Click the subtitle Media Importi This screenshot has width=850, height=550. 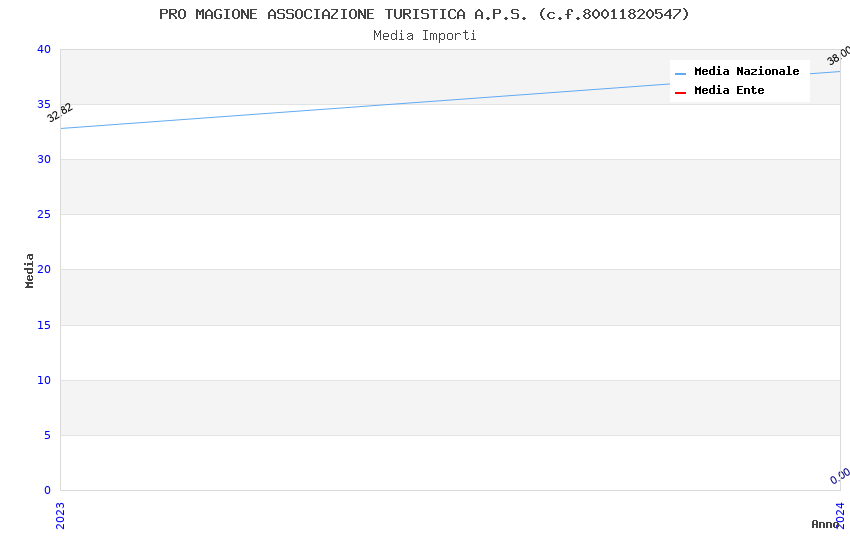[424, 36]
